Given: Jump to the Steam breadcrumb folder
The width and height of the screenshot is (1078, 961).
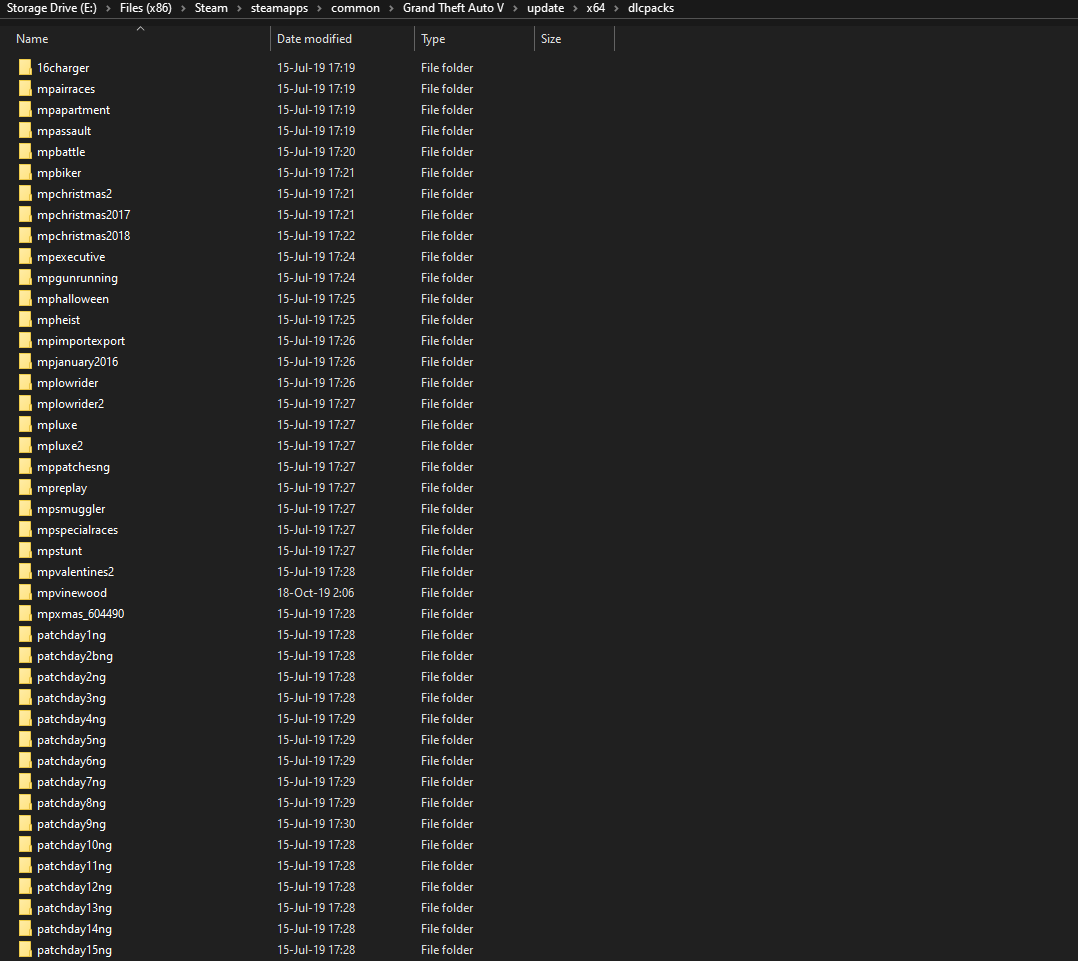Looking at the screenshot, I should (211, 8).
